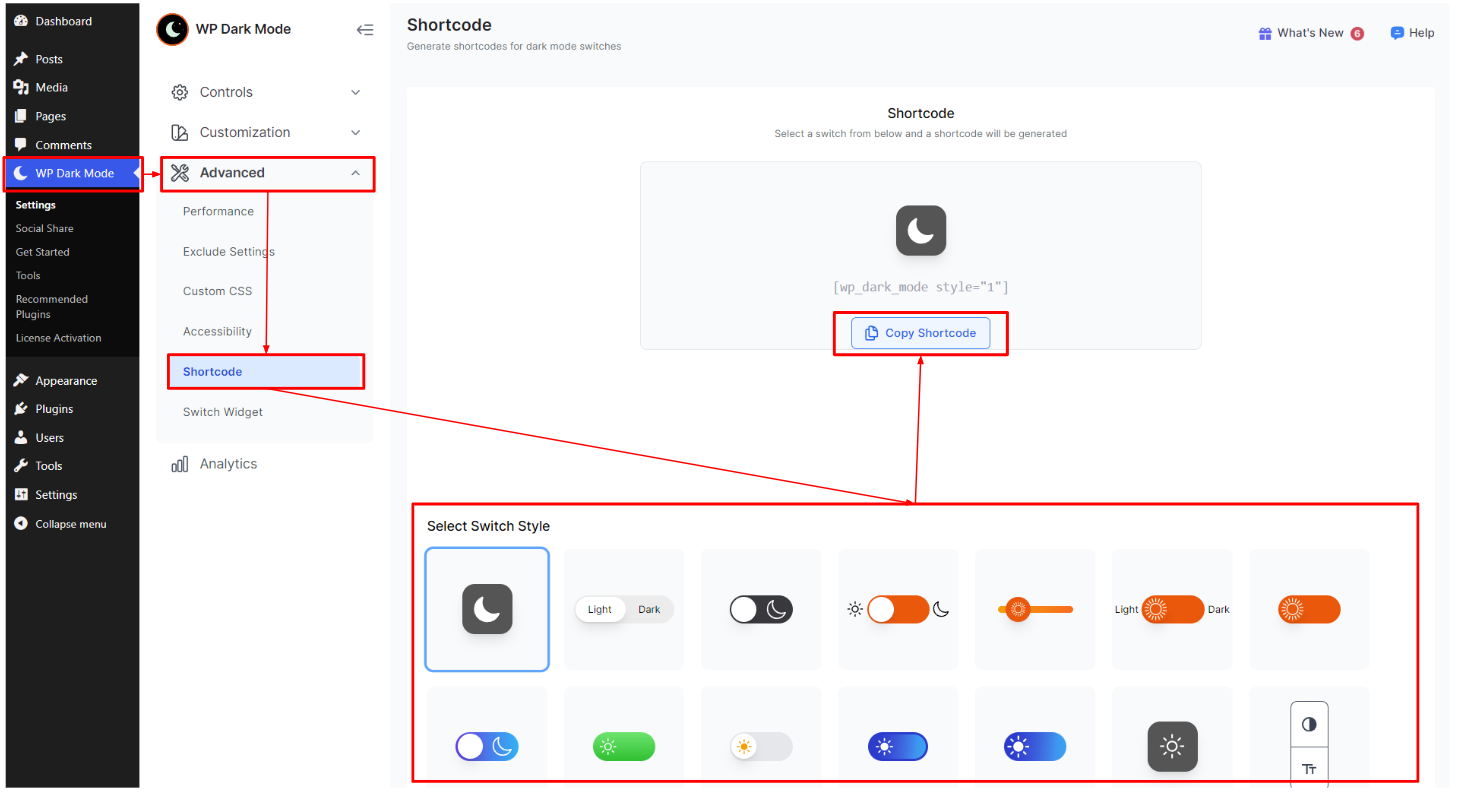Select the plain orange sun toggle style

coord(1309,609)
